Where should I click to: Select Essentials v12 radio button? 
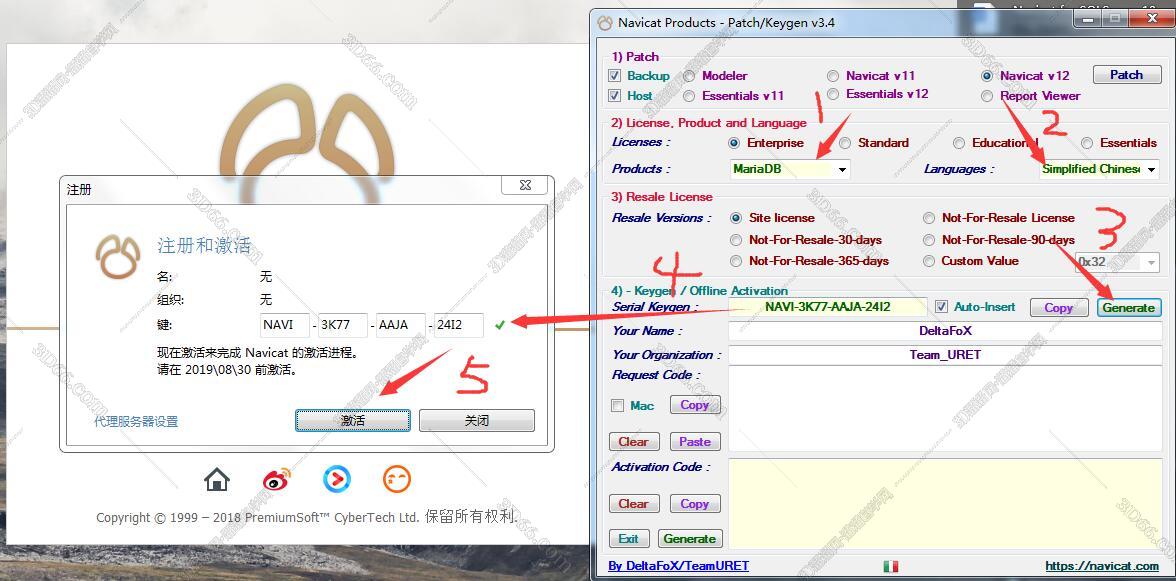point(833,94)
